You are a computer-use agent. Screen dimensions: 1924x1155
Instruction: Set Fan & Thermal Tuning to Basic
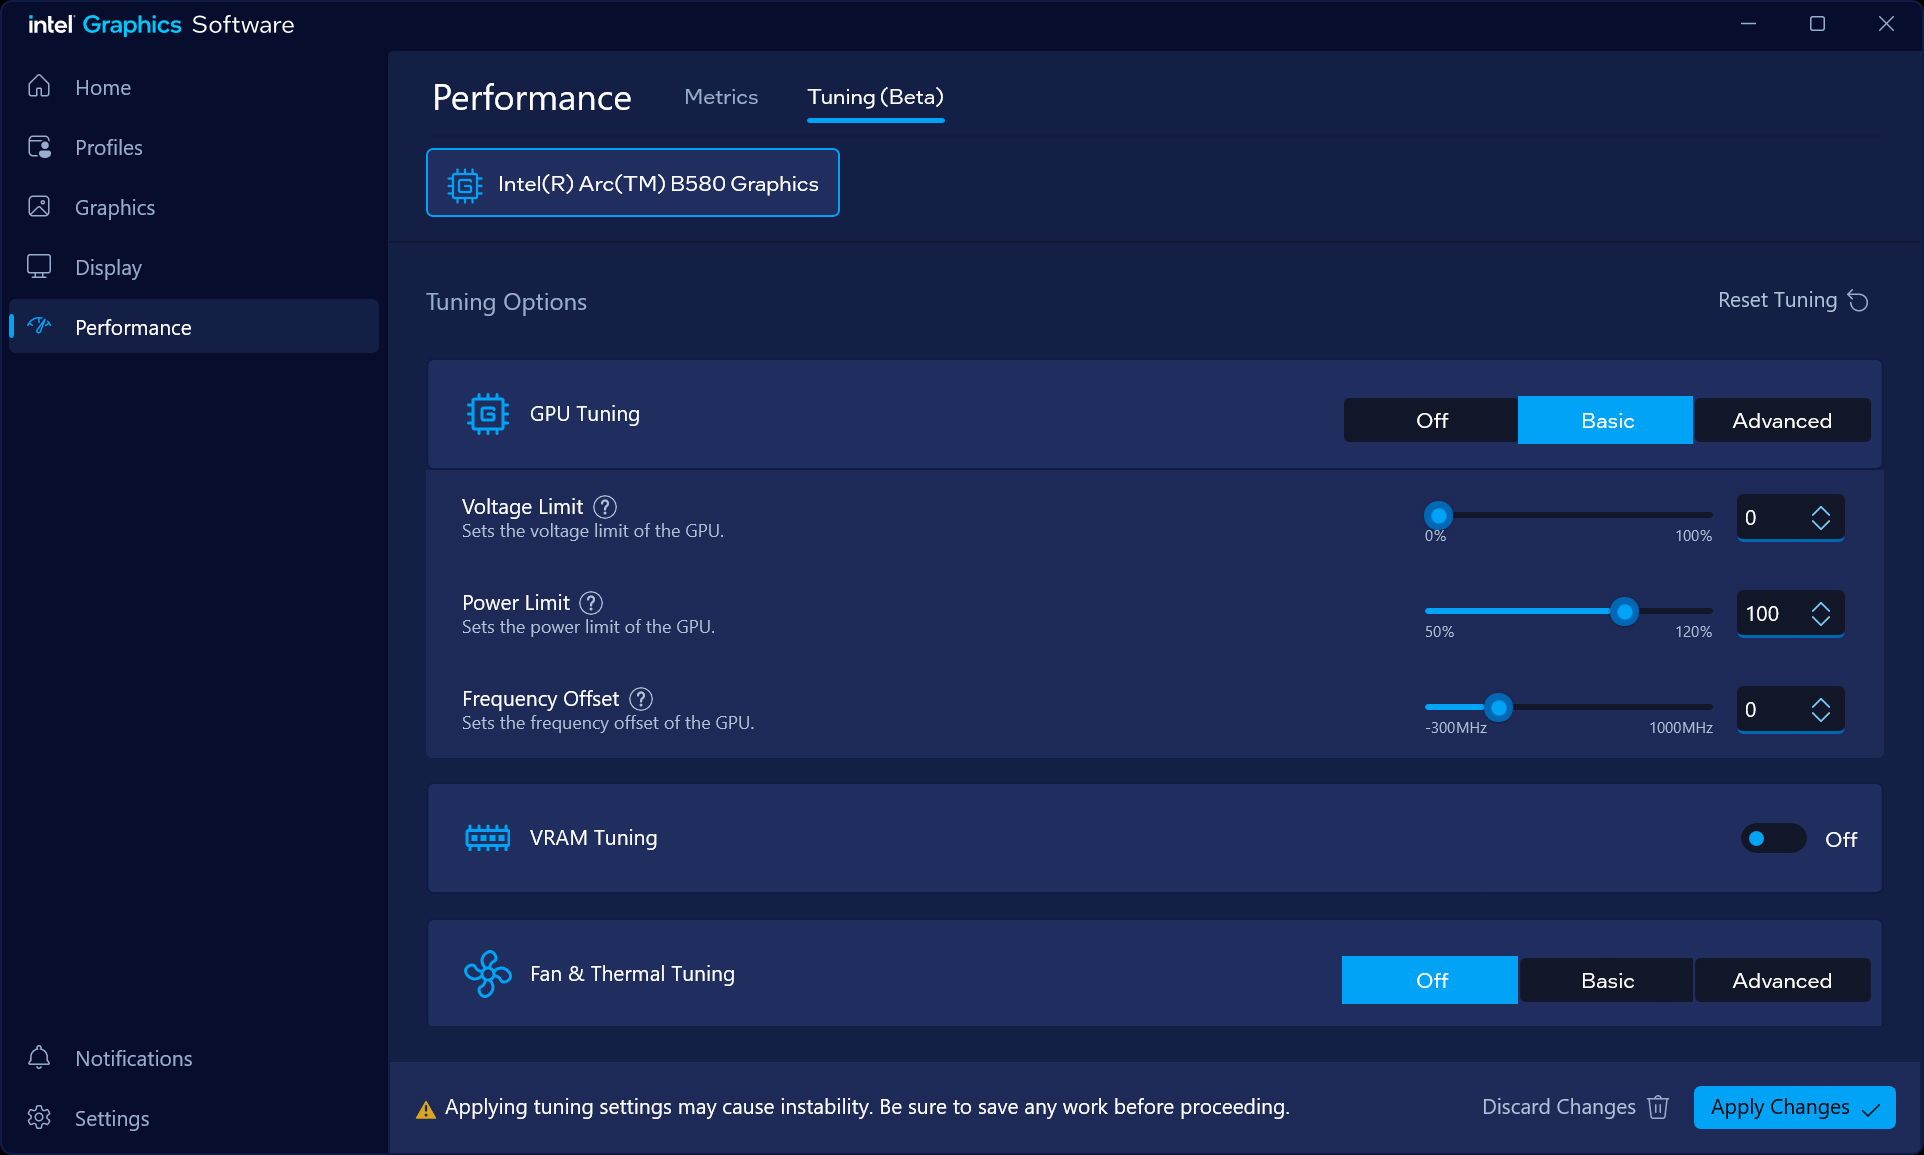1606,980
